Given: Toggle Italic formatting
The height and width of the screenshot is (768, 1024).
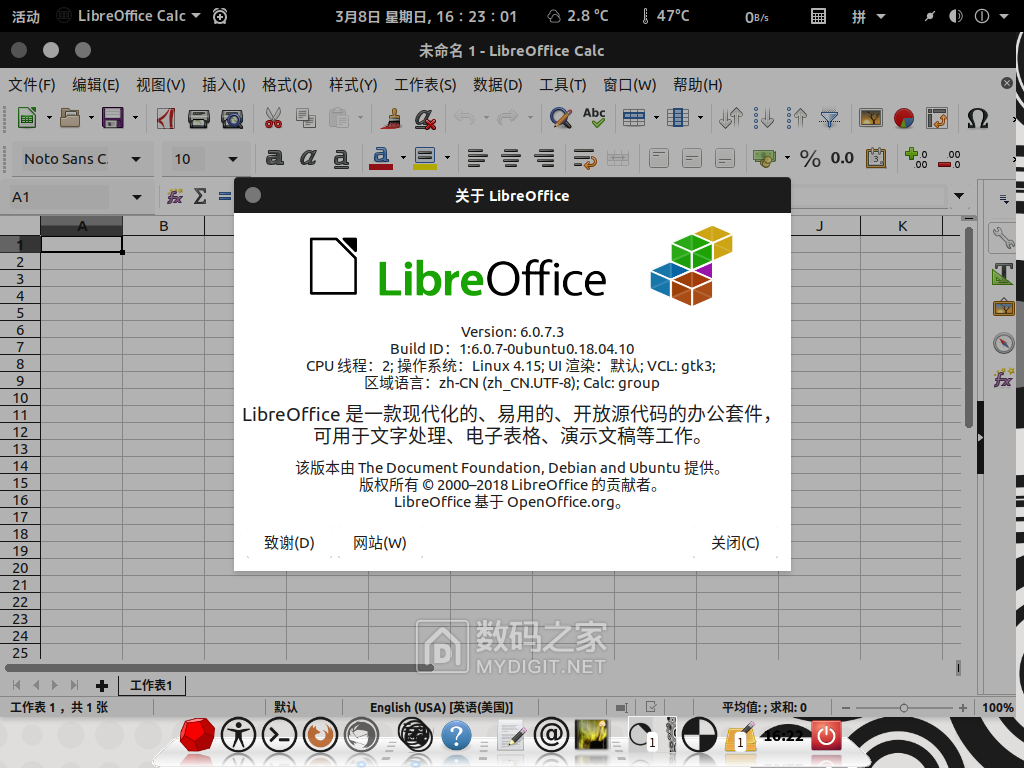Looking at the screenshot, I should 308,157.
